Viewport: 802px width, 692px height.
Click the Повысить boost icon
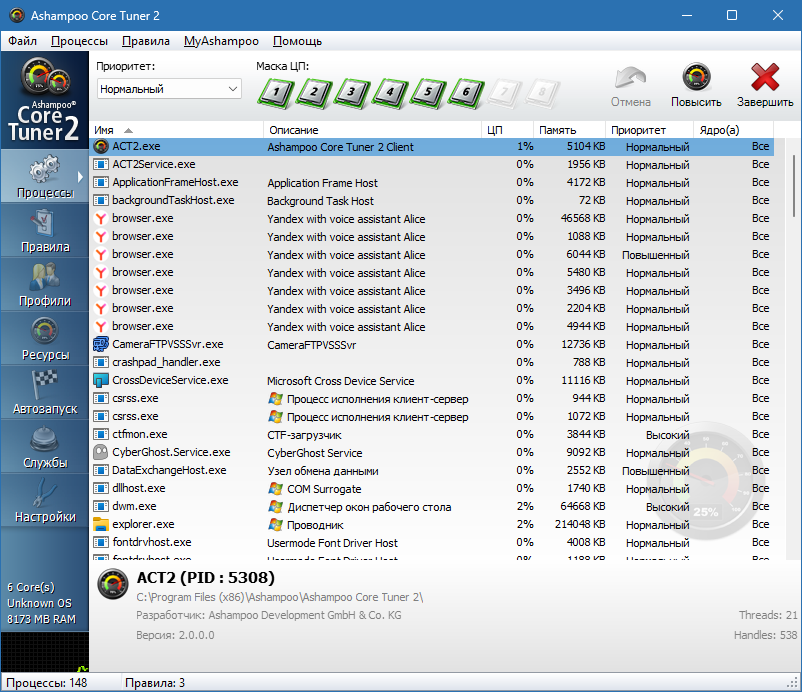[696, 85]
